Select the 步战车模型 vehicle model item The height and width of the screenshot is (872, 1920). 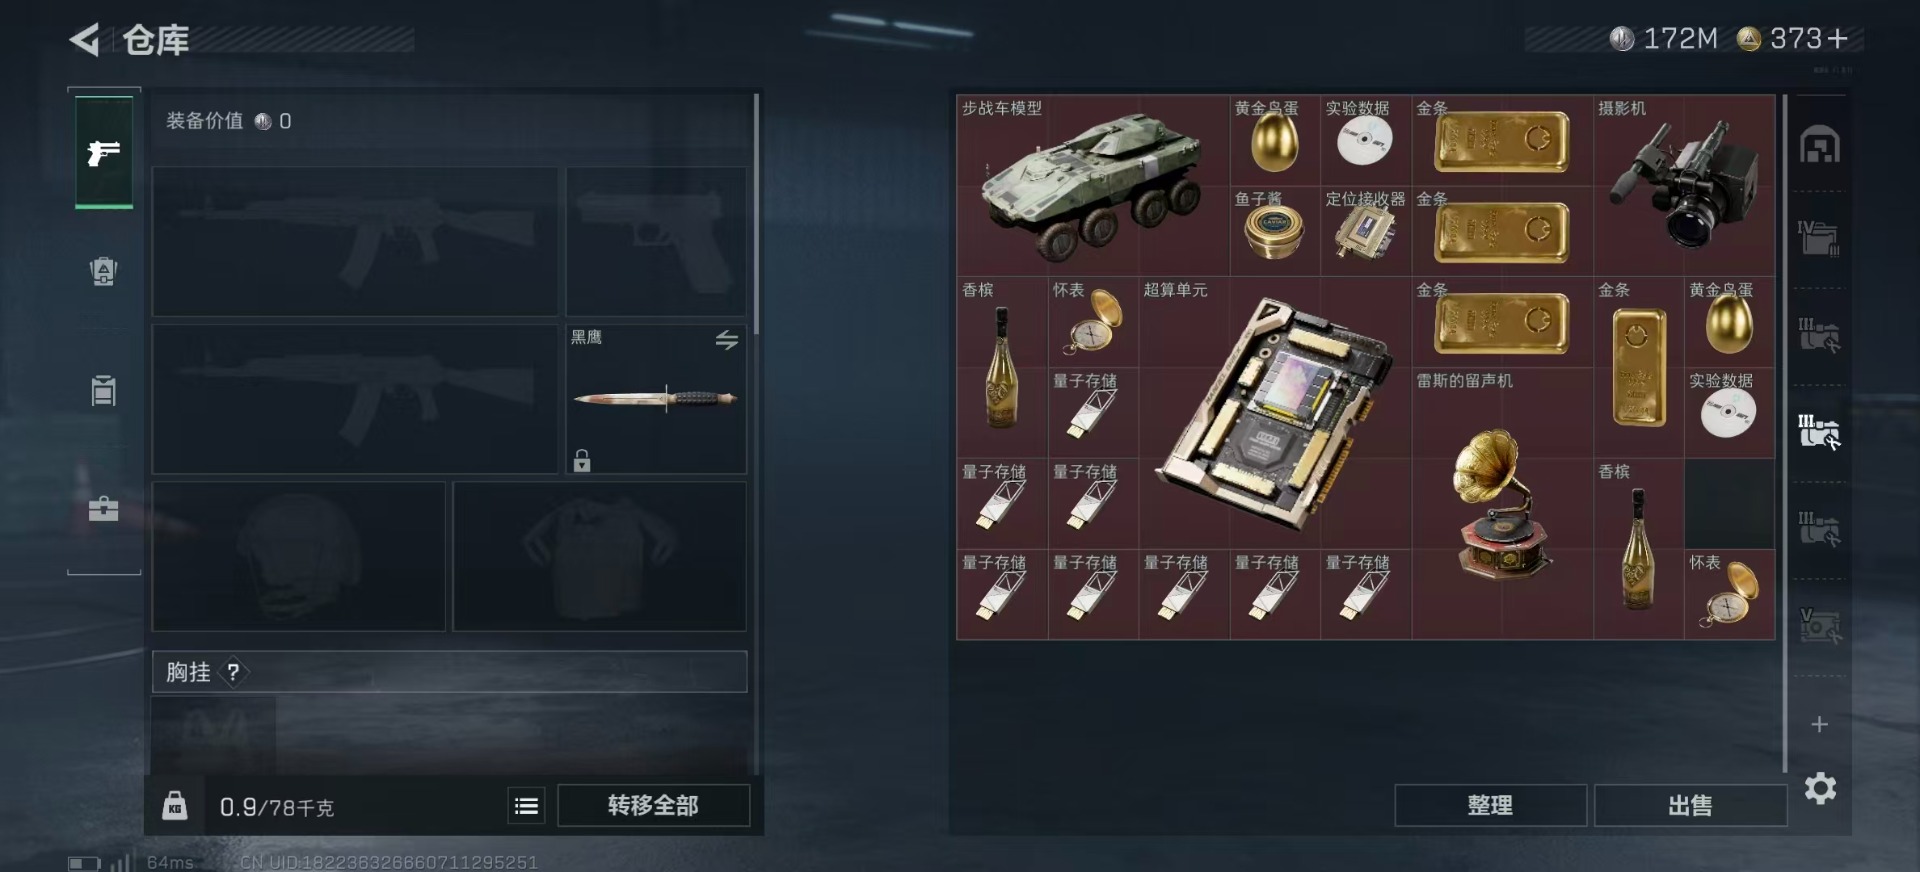coord(1093,186)
